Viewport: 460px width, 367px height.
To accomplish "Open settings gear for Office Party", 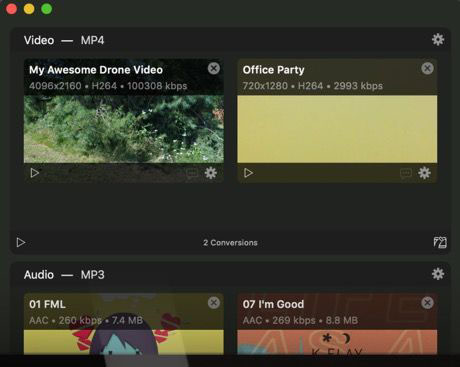I will [x=424, y=173].
